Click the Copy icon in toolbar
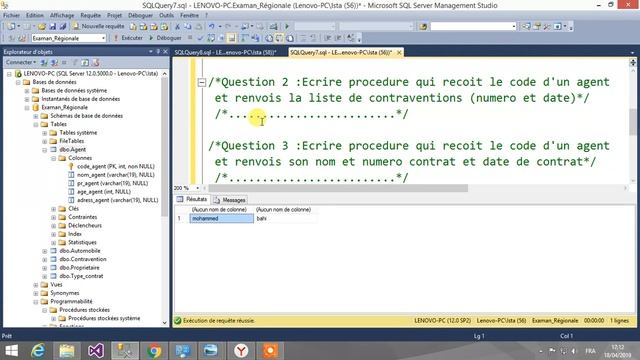The image size is (640, 360). (188, 27)
